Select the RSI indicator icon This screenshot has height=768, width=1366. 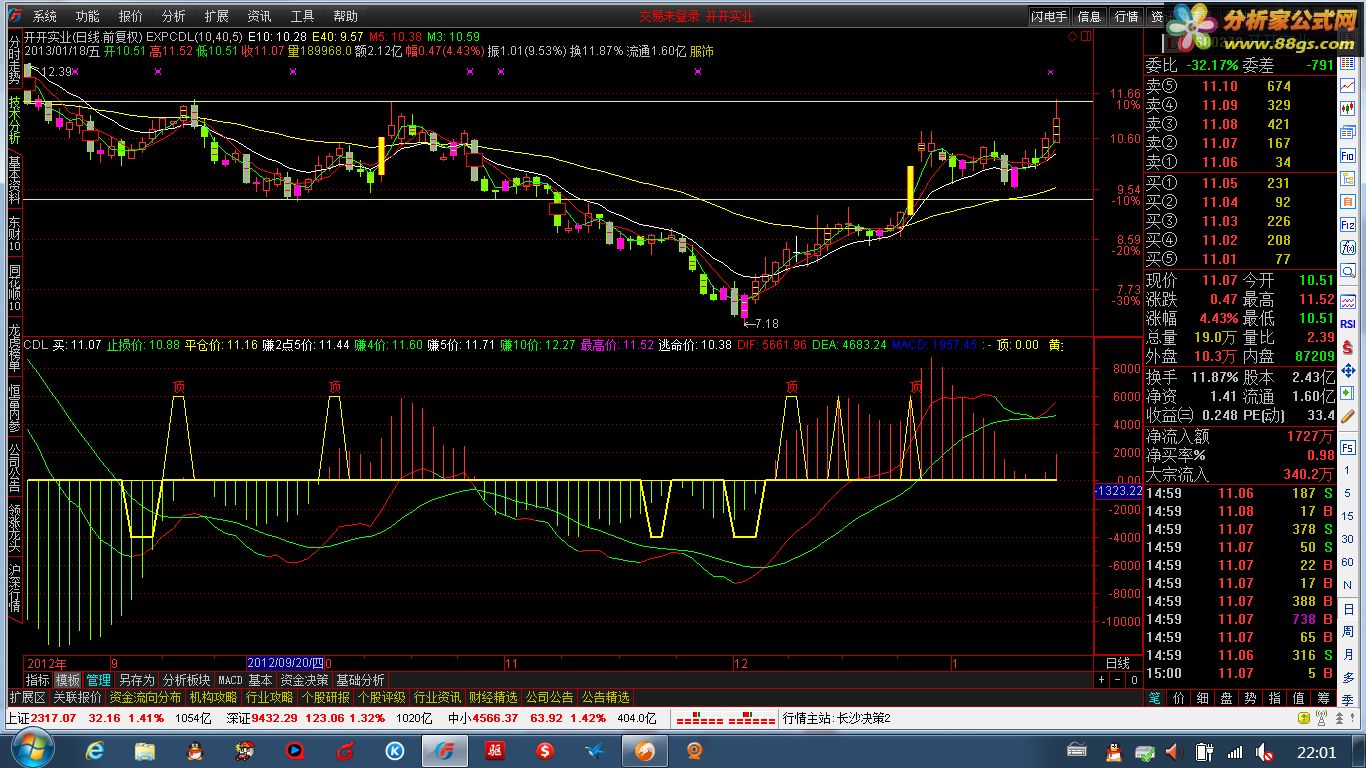[1348, 324]
